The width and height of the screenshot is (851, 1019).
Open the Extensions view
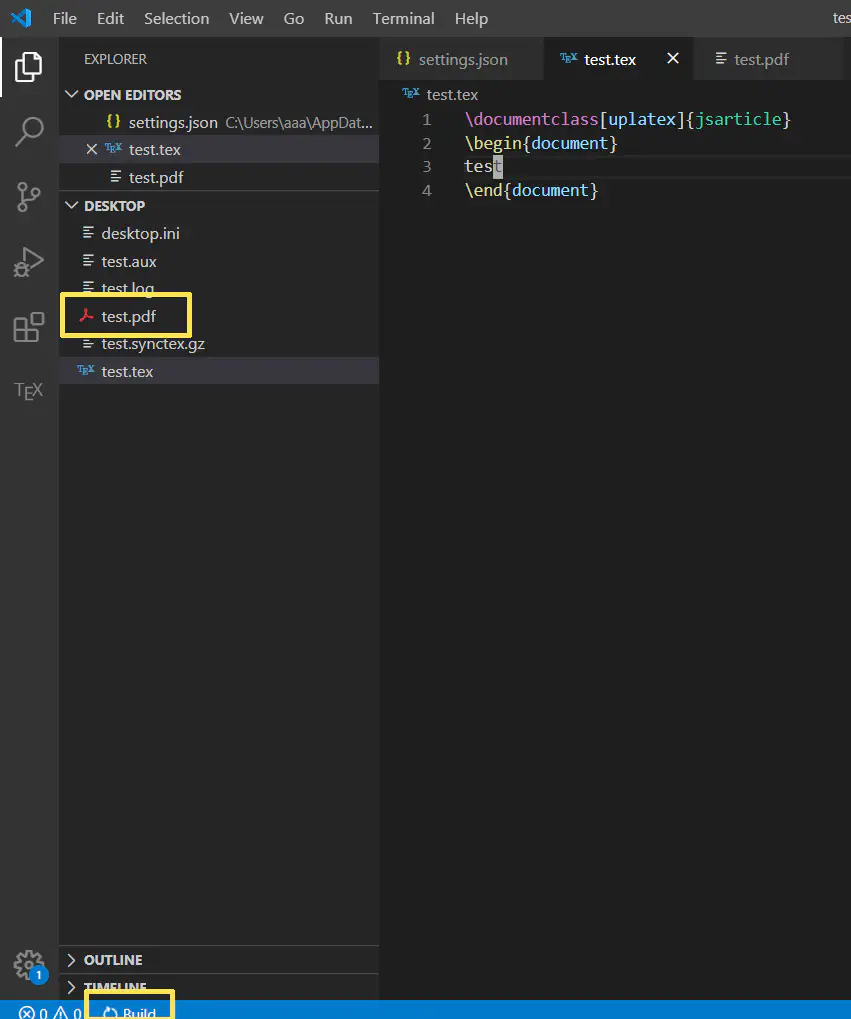(x=28, y=326)
